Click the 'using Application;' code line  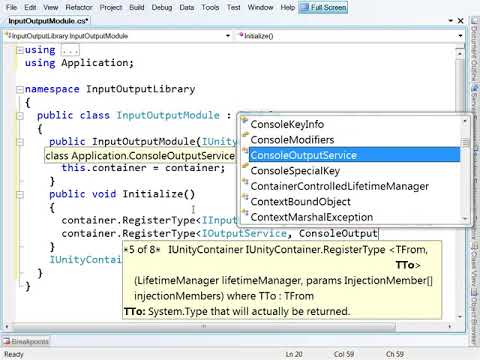point(79,63)
